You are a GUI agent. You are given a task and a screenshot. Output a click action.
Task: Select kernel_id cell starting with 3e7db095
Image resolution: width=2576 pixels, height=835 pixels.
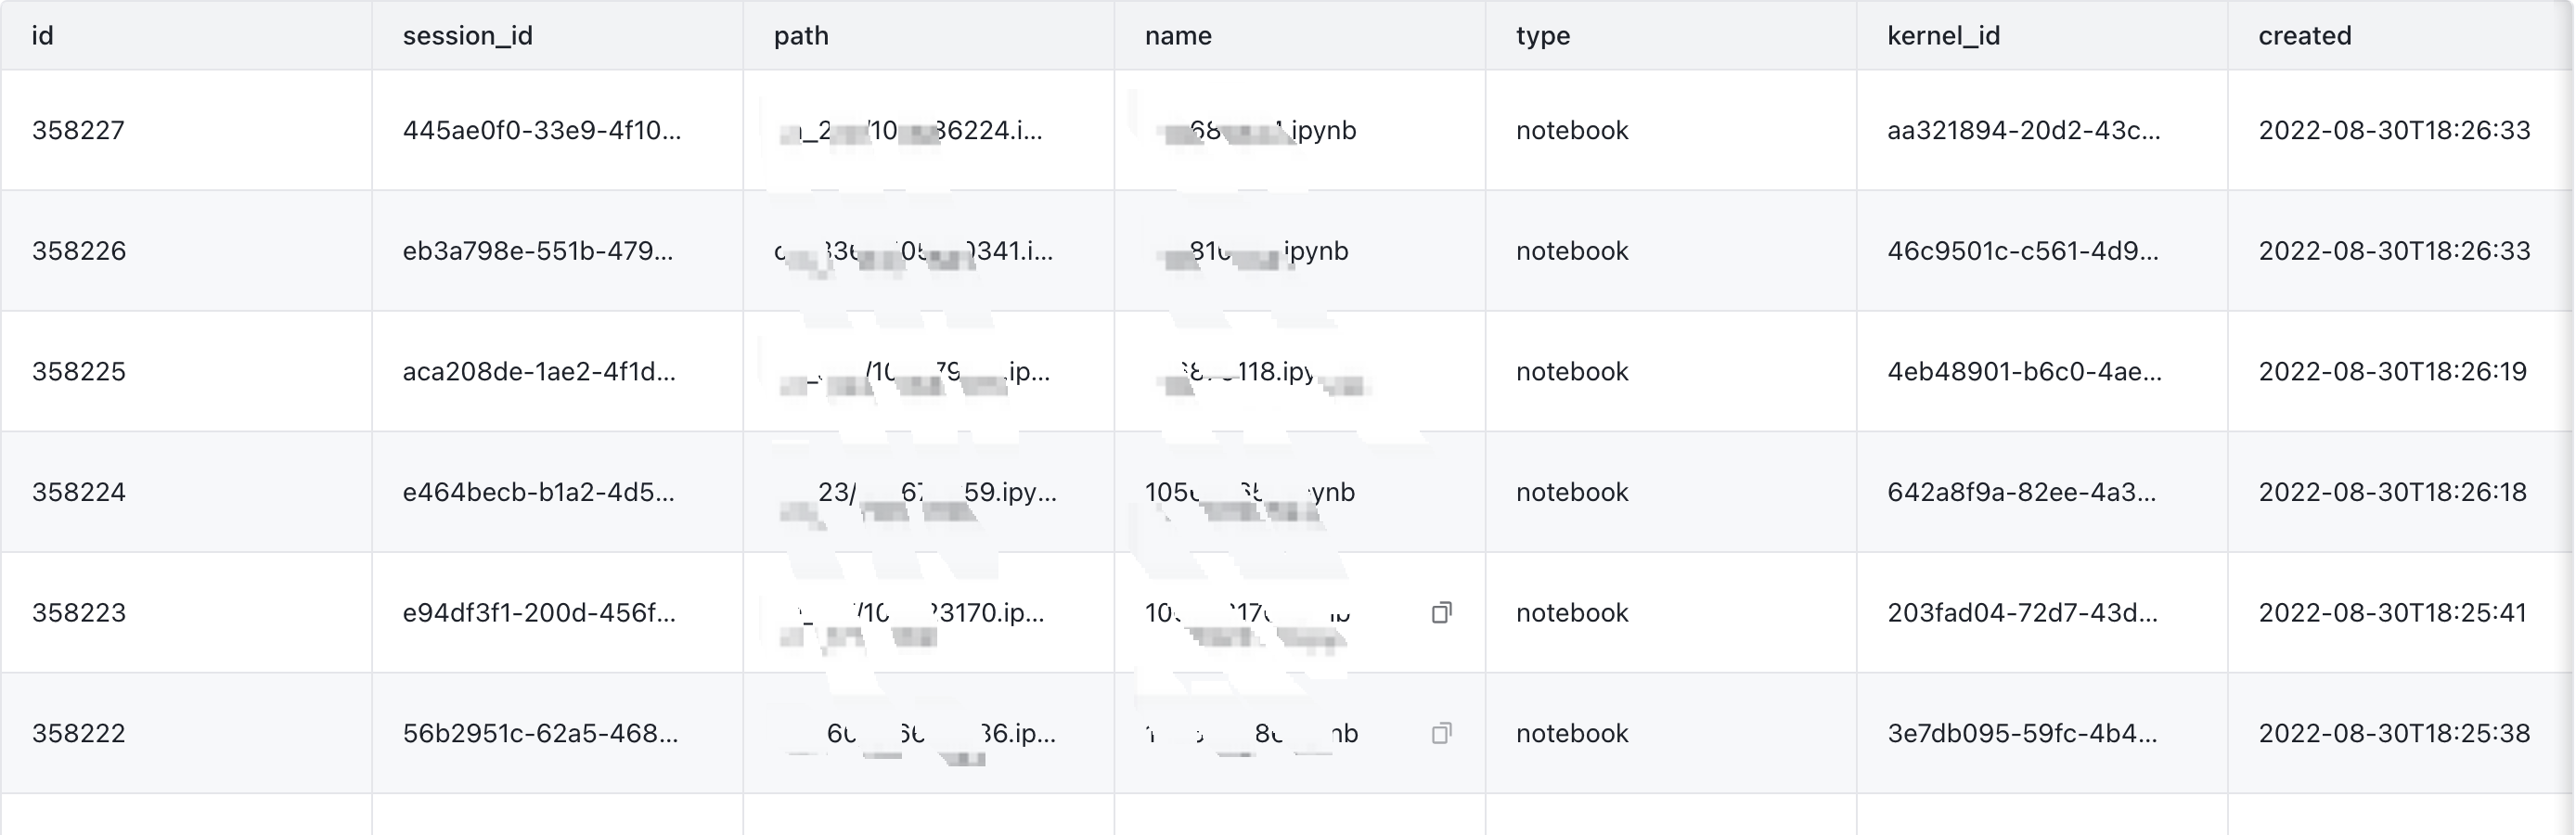tap(2022, 733)
